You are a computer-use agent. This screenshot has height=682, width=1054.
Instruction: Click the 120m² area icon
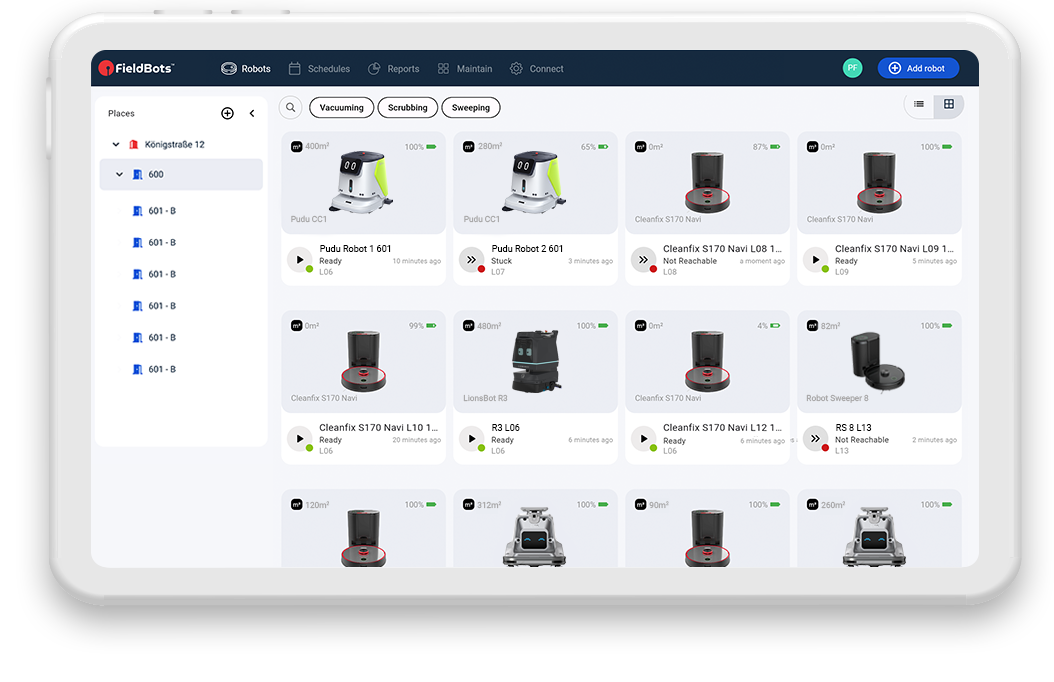click(296, 505)
